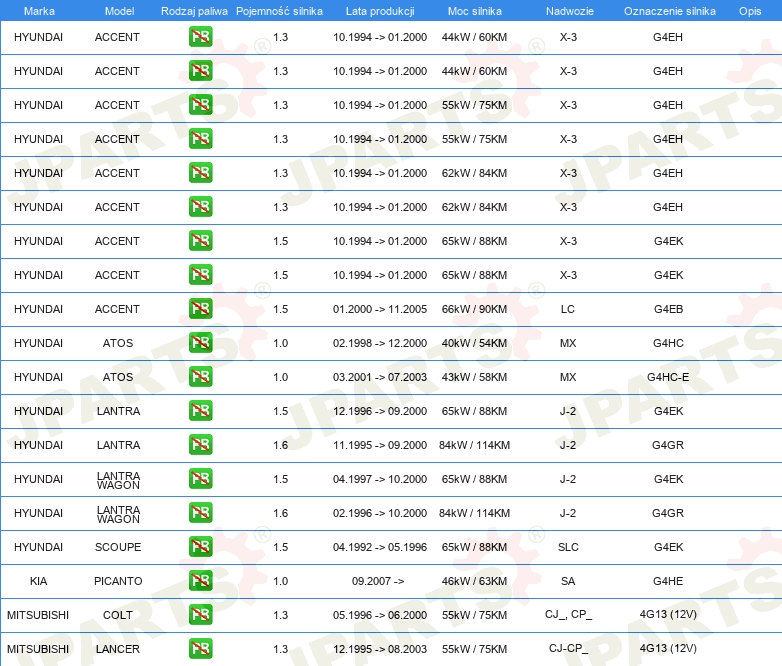
Task: Click the LANCER model cell
Action: pyautogui.click(x=118, y=649)
